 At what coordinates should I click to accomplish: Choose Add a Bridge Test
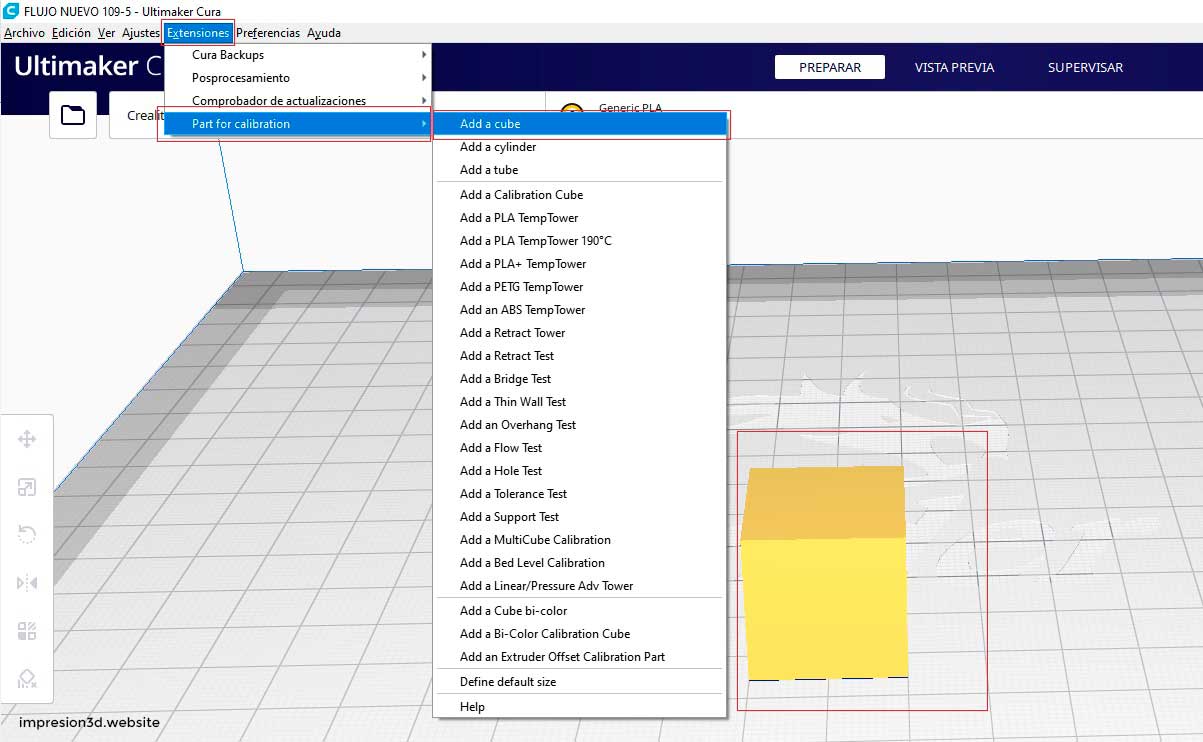[x=579, y=379]
